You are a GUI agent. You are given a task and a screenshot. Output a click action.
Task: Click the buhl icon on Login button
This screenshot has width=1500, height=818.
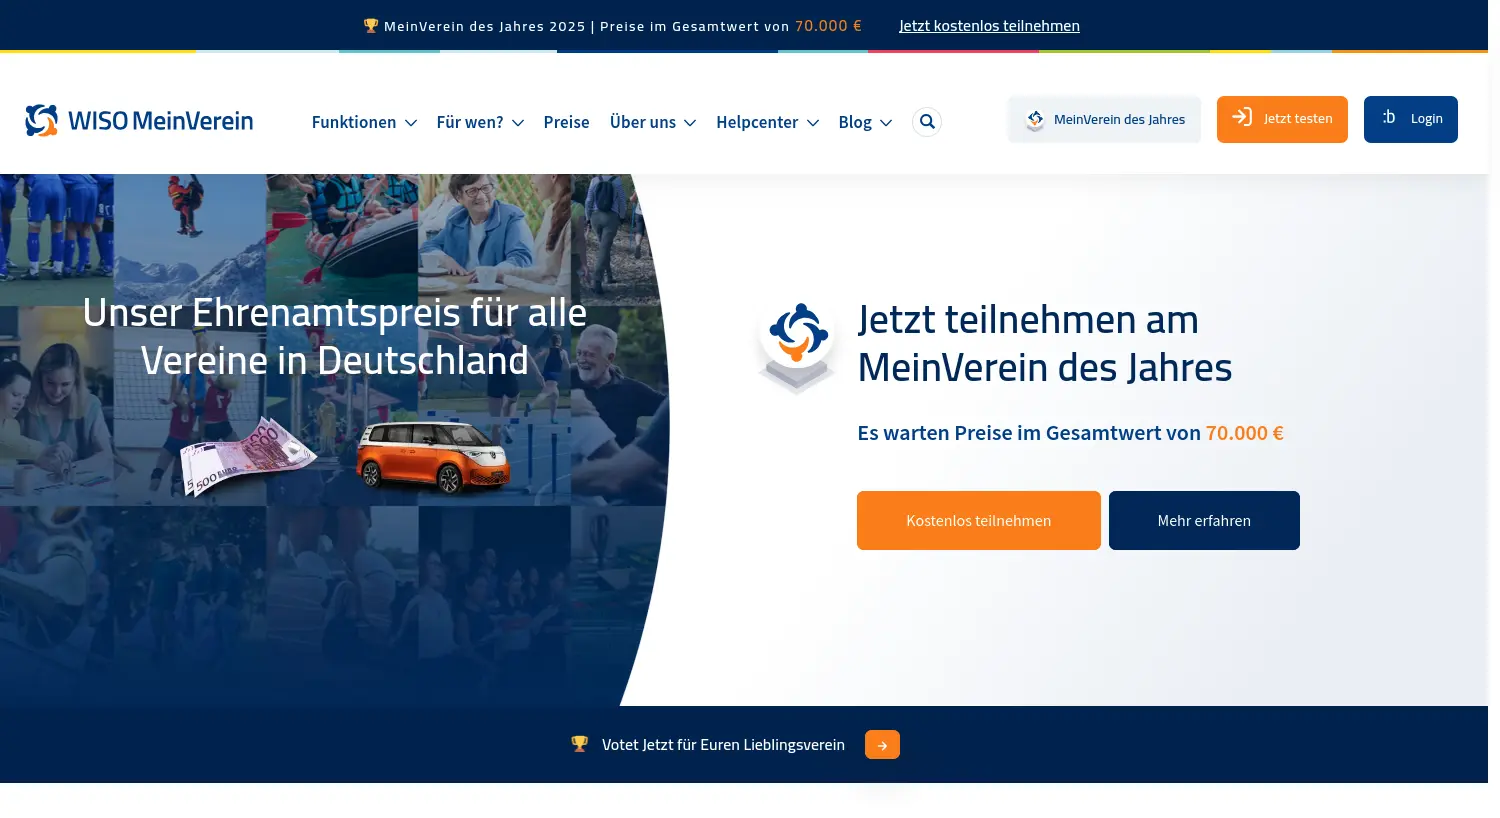1389,118
